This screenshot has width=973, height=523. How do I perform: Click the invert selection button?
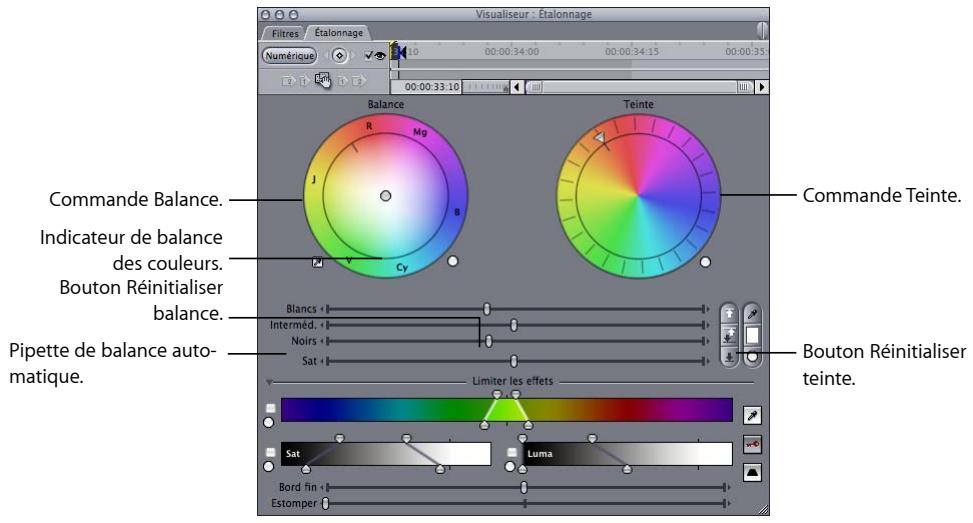[x=752, y=473]
